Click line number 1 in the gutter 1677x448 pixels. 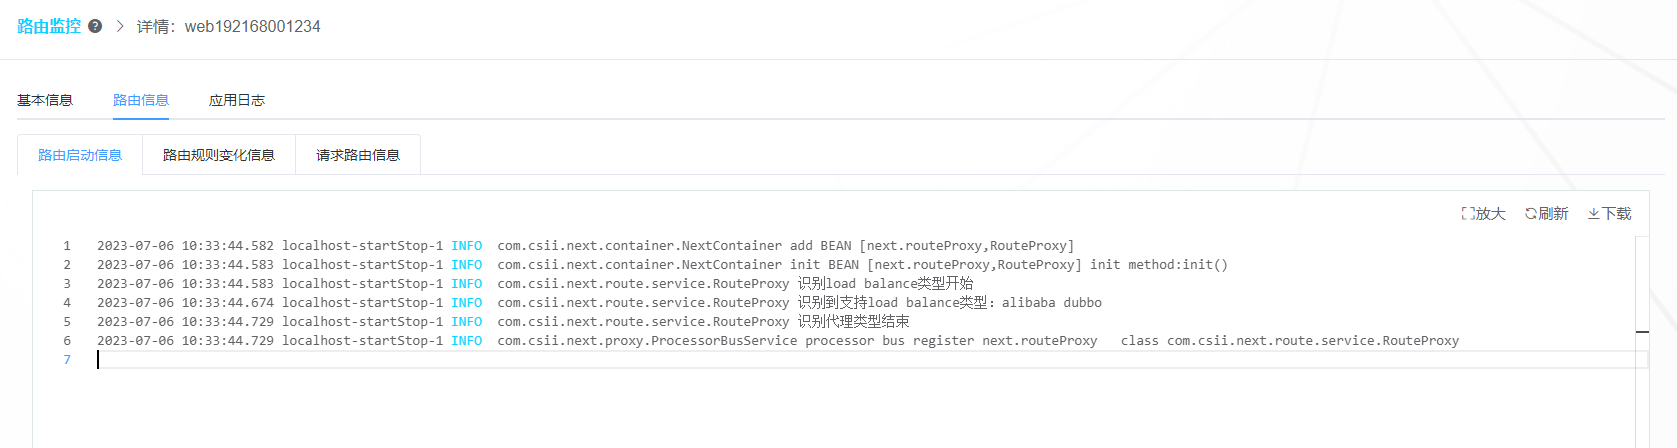(x=67, y=246)
